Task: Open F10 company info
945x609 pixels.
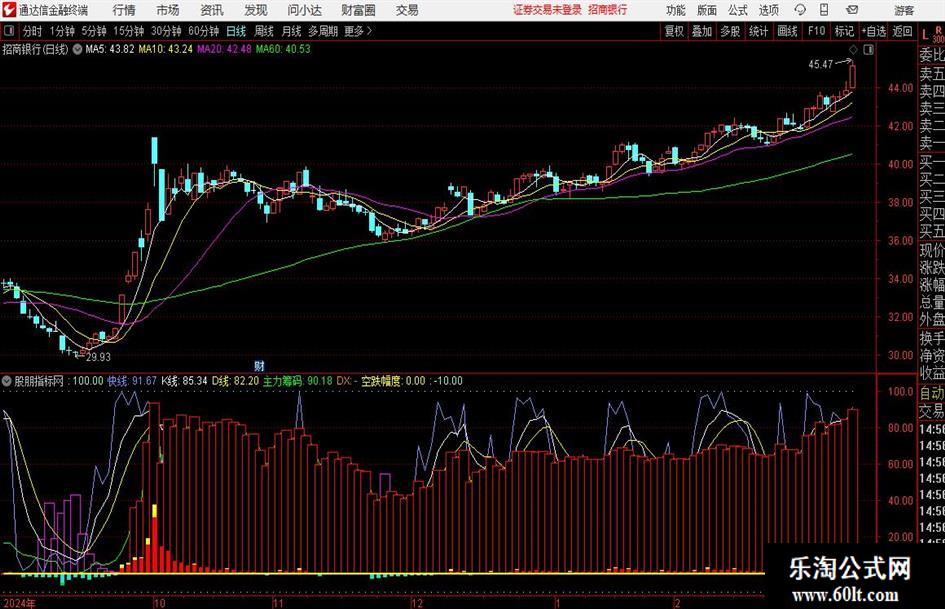Action: coord(816,31)
